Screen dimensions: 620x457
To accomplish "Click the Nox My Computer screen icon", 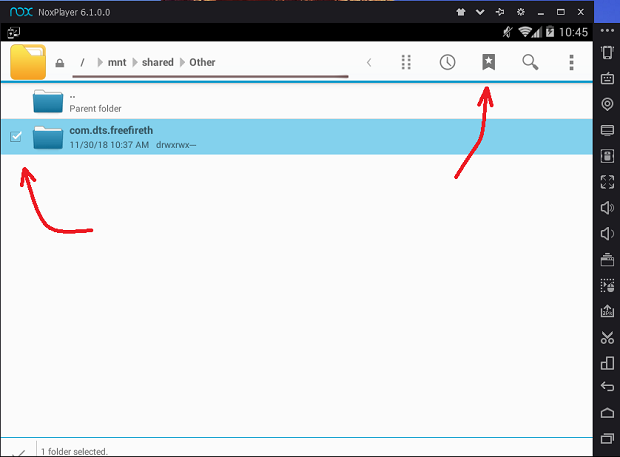I will (x=607, y=130).
